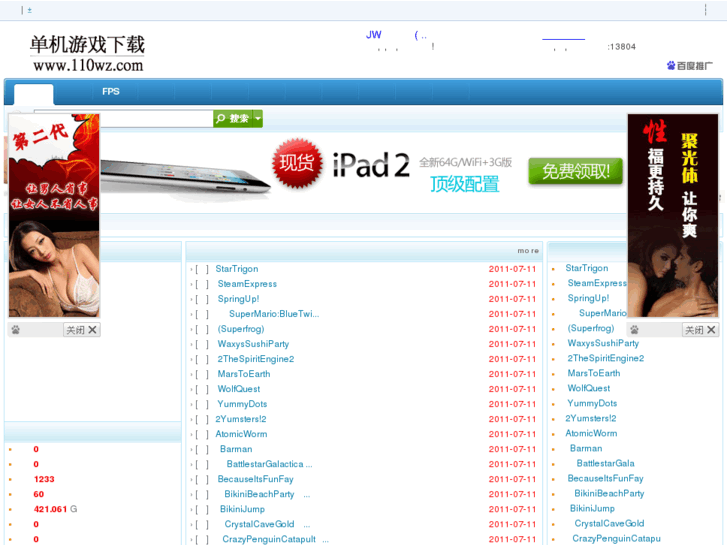Image resolution: width=727 pixels, height=545 pixels.
Task: Open 2Yumsters!2 in center list
Action: (x=241, y=419)
